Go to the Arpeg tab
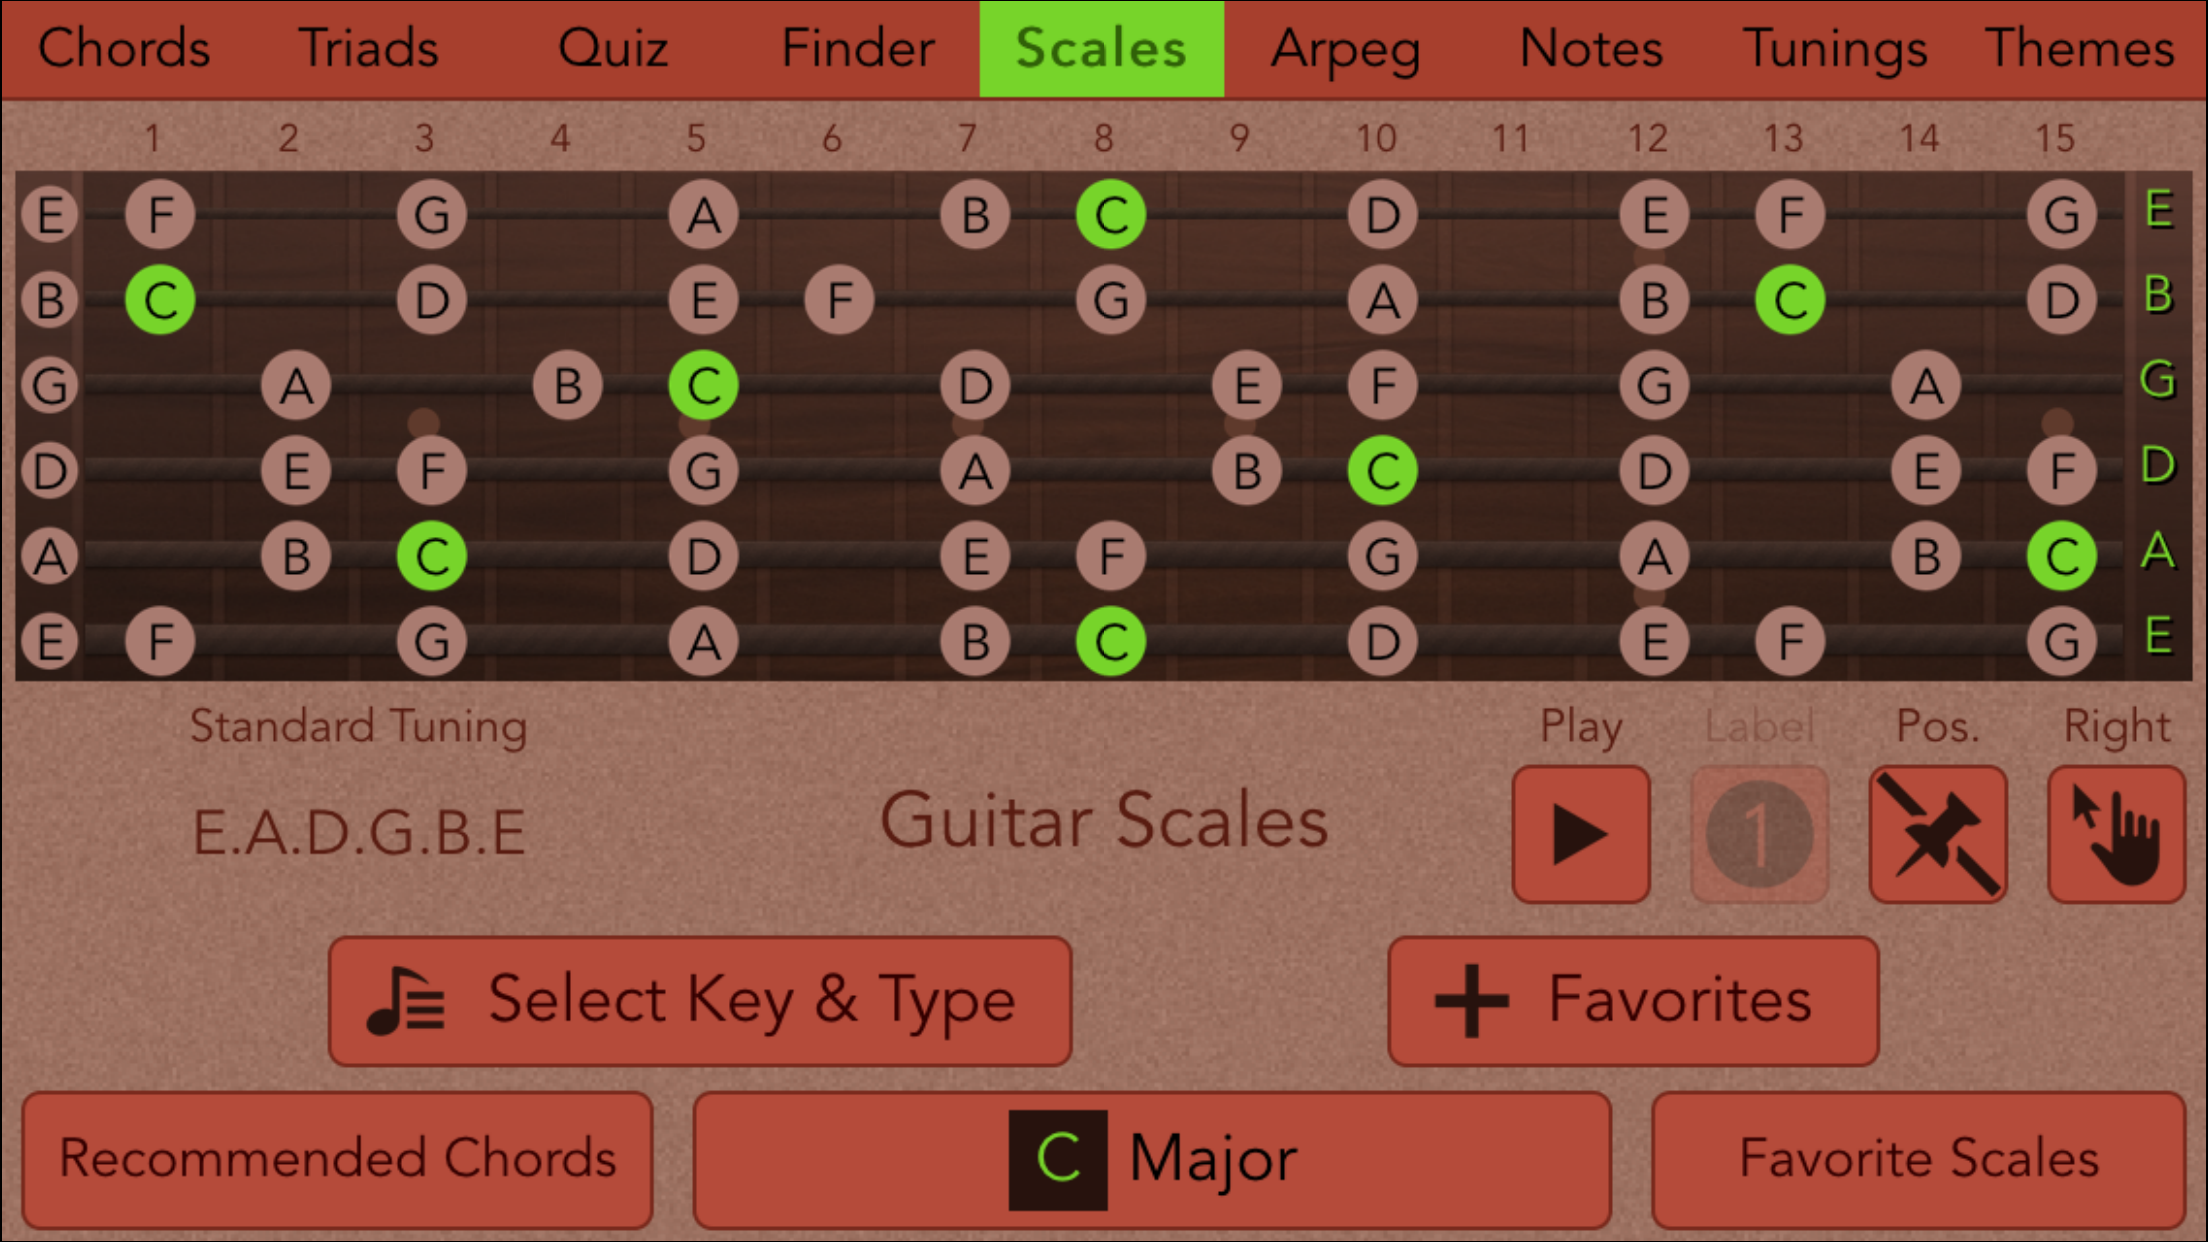This screenshot has height=1242, width=2208. [1345, 48]
